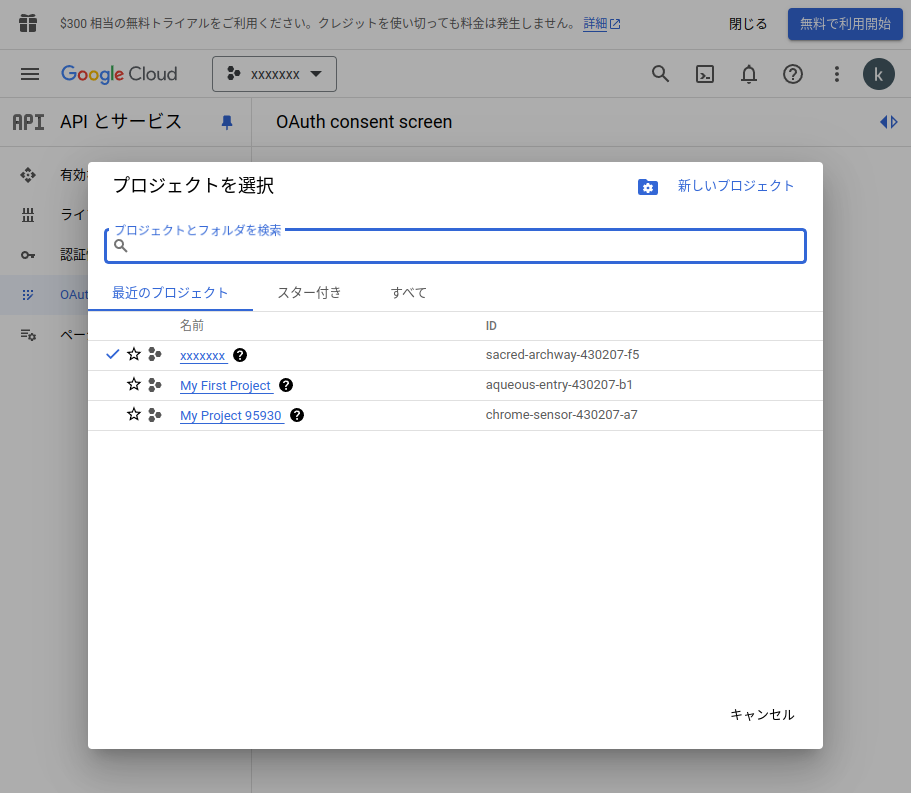Open the My First Project link
This screenshot has width=911, height=793.
point(225,386)
